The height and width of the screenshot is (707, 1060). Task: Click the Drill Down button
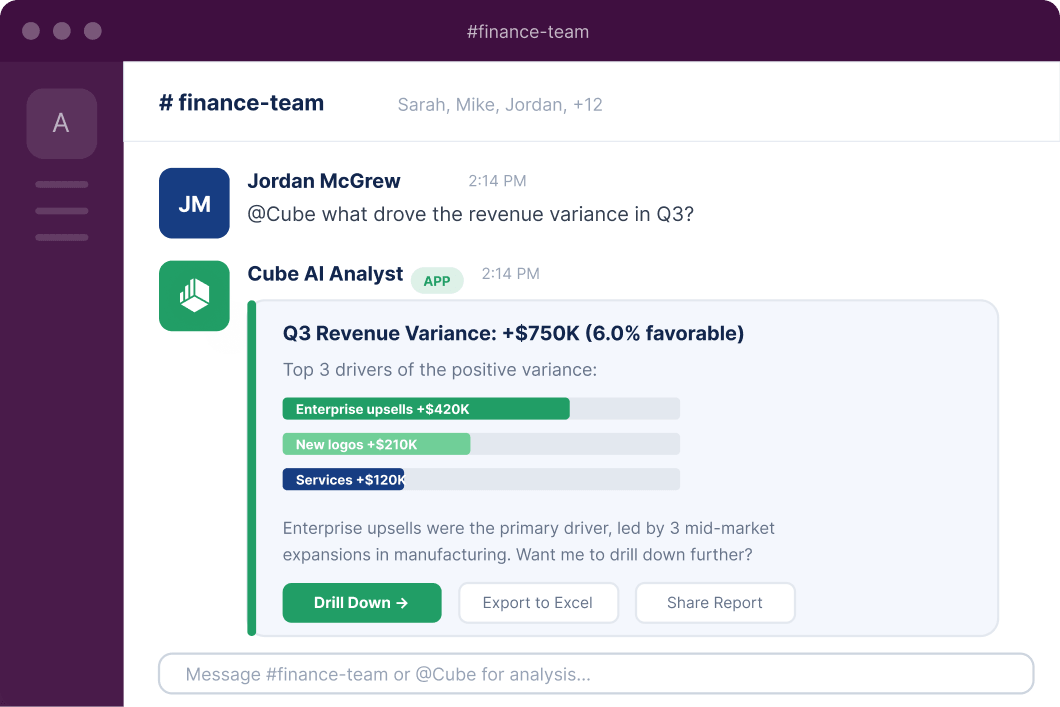(362, 603)
